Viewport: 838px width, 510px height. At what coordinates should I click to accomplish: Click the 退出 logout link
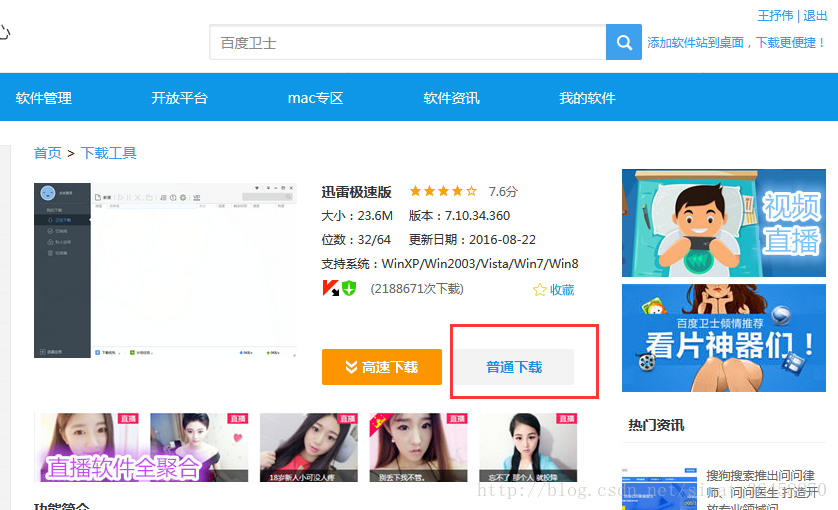[x=815, y=16]
